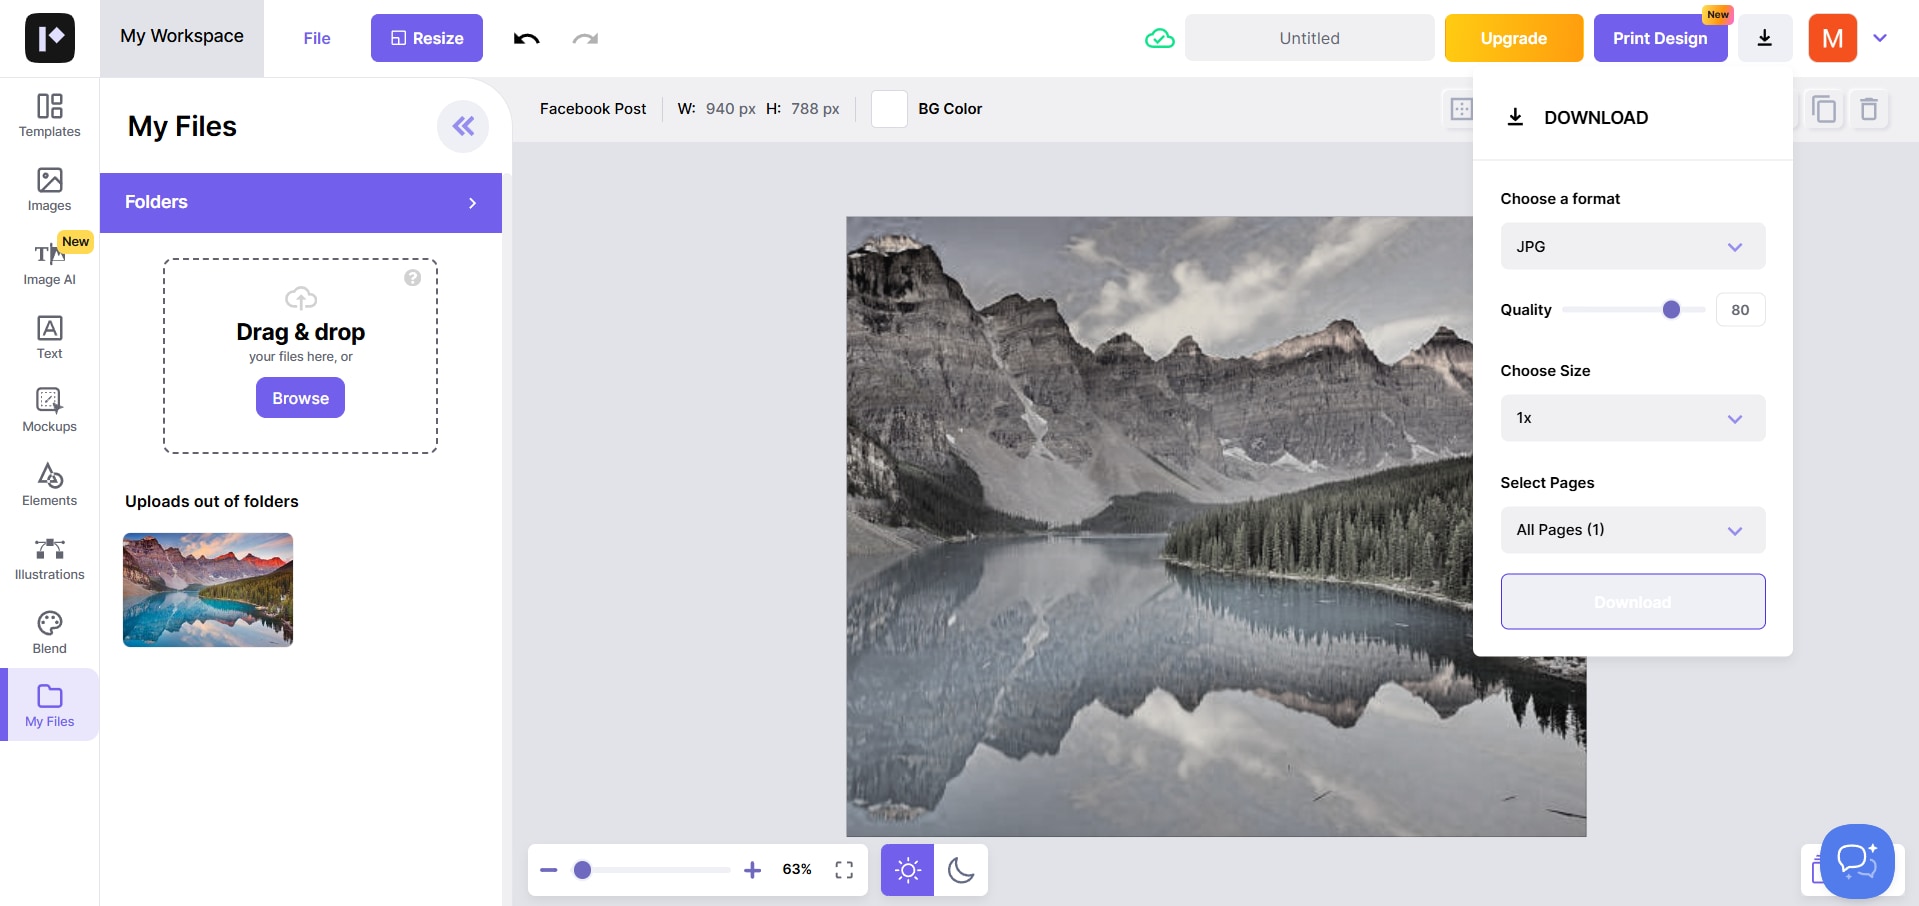
Task: Open the Illustrations panel
Action: (50, 558)
